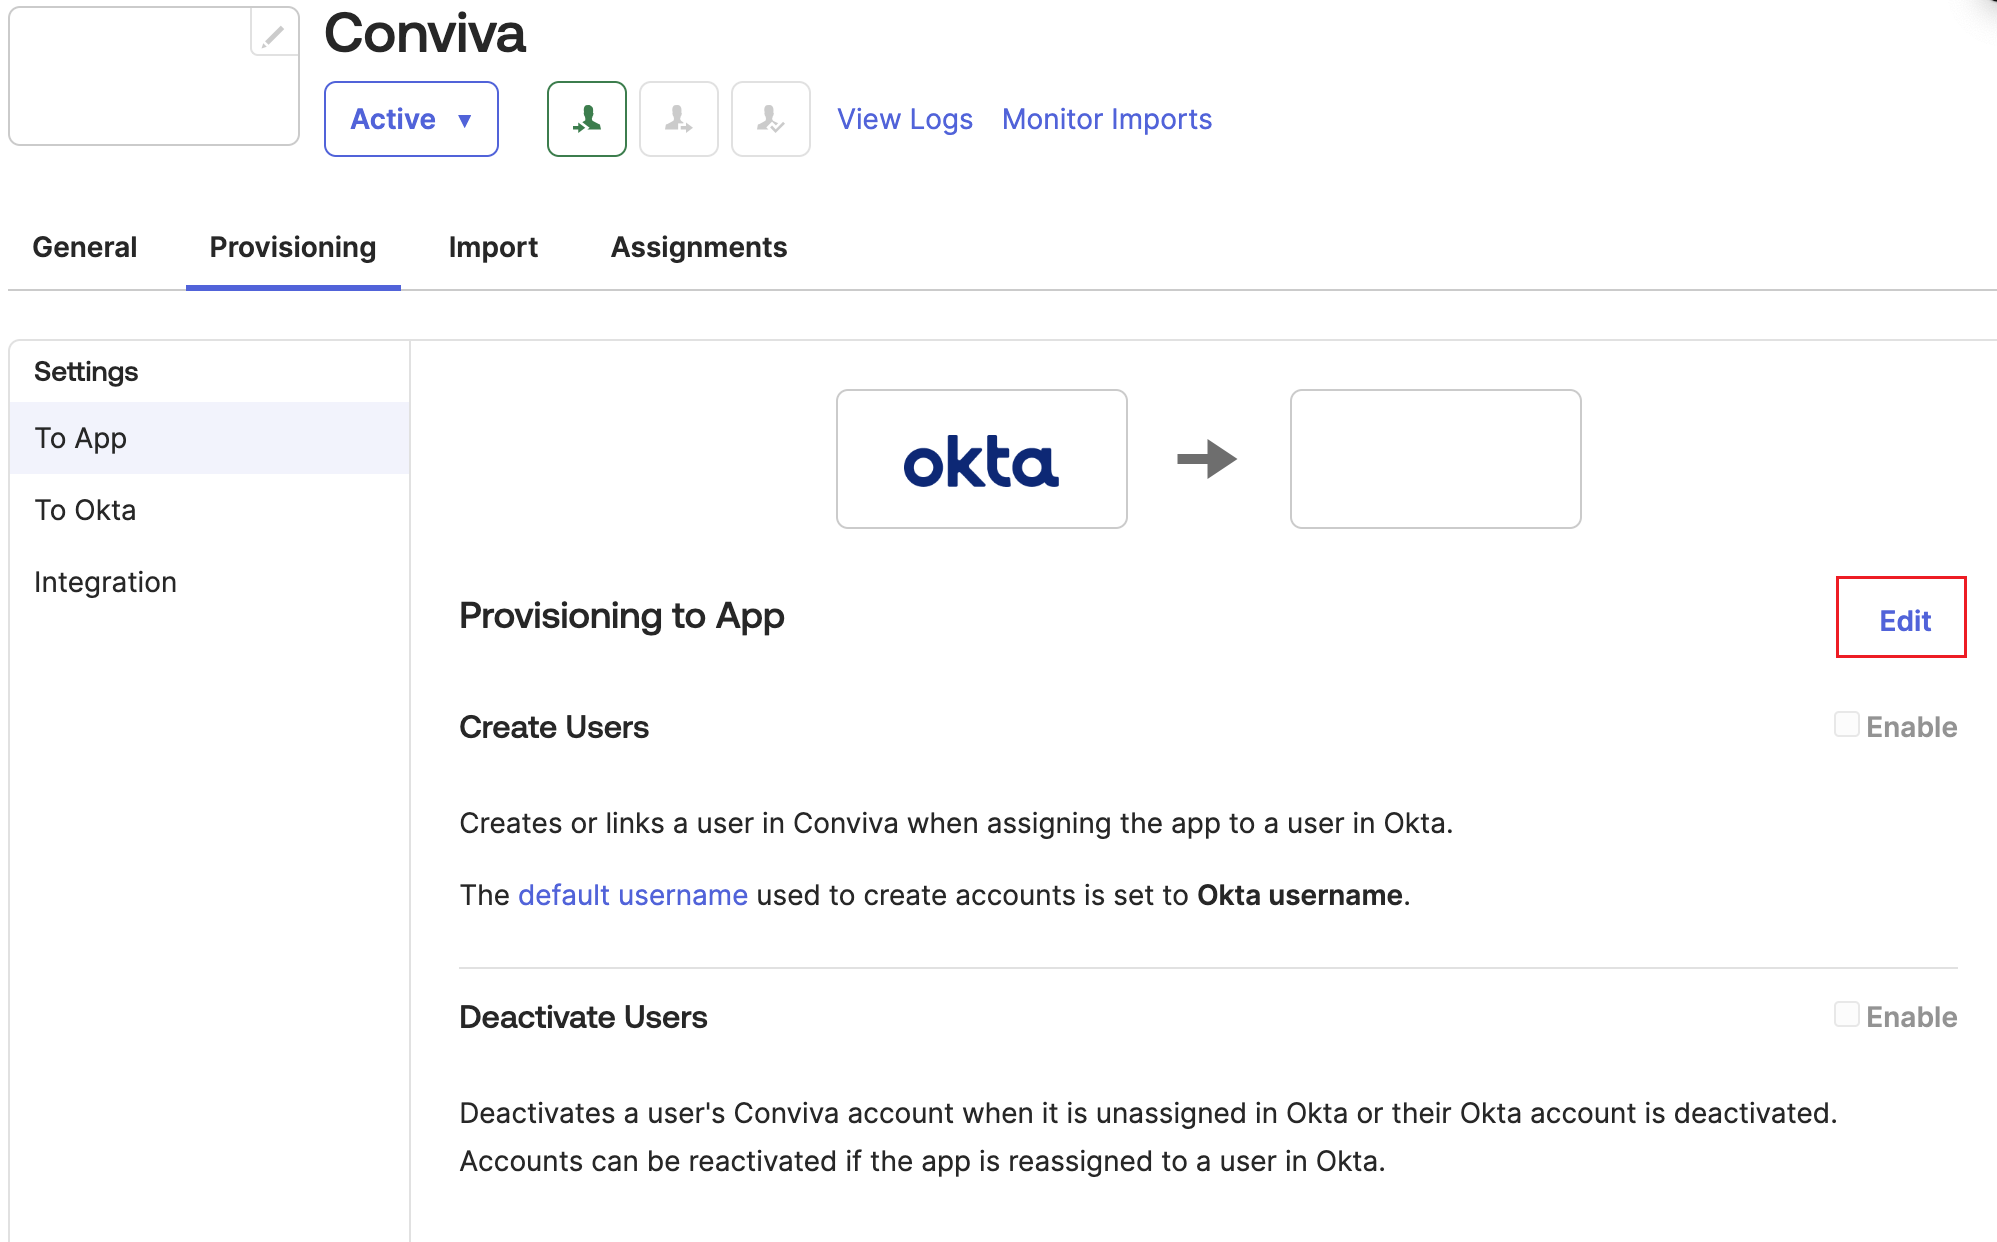Toggle the Create Users Enable checkbox
1997x1242 pixels.
(1847, 725)
